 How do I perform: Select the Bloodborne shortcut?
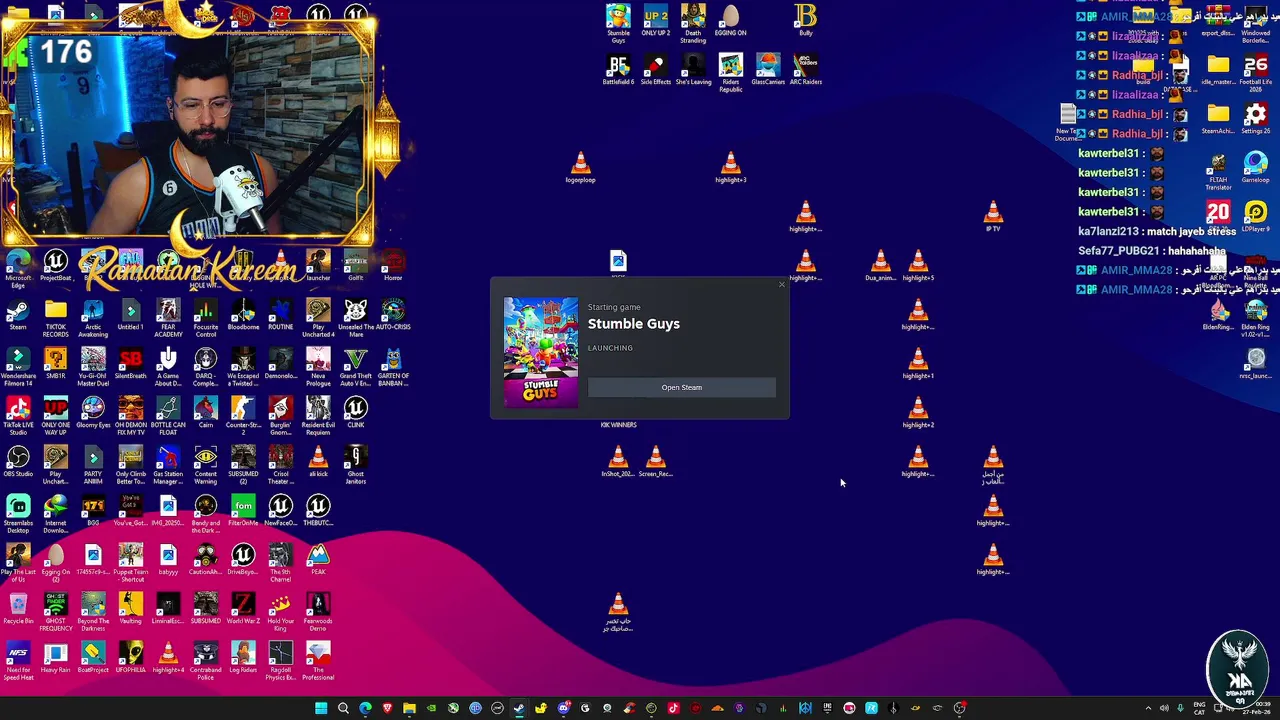click(x=243, y=314)
